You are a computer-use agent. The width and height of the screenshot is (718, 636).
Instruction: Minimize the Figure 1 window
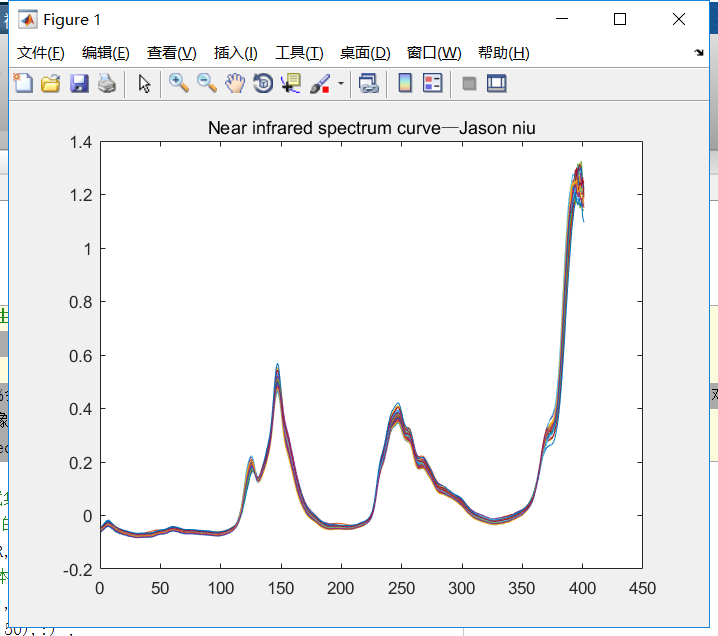click(562, 19)
